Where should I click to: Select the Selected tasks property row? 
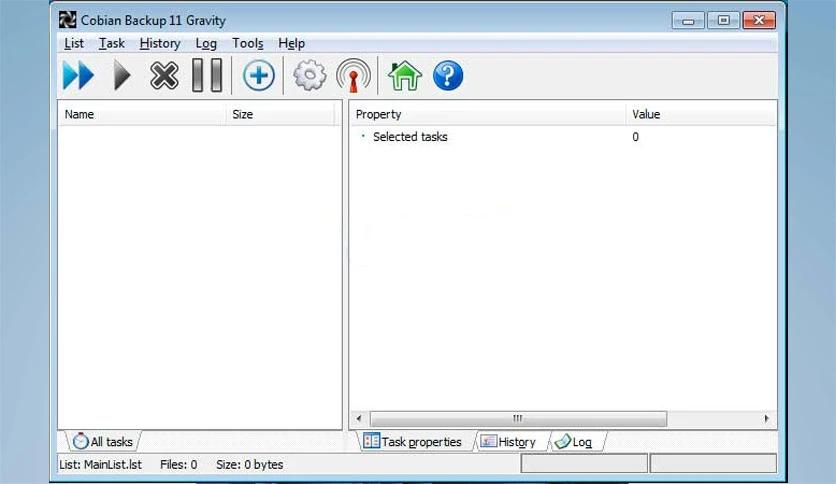tap(563, 136)
